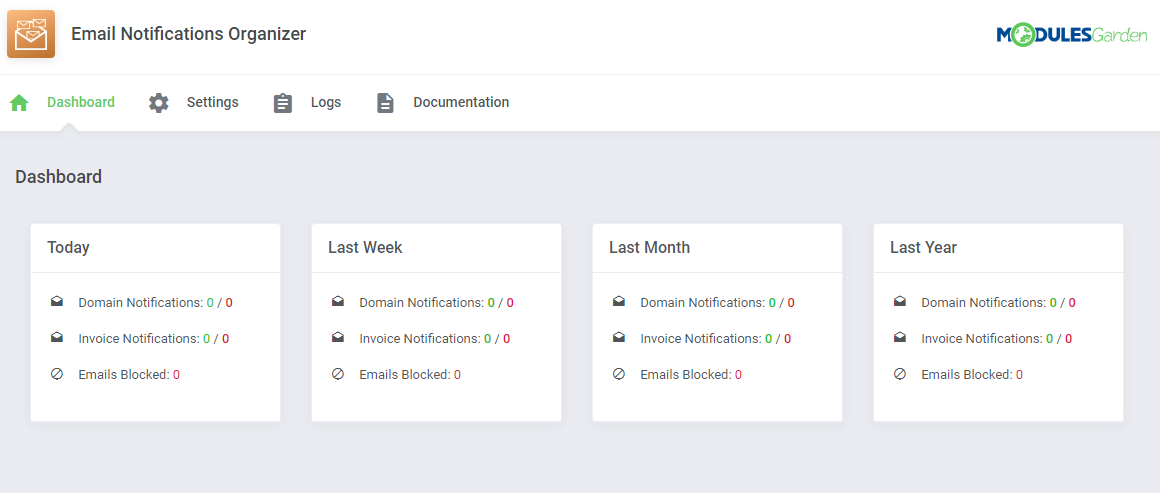This screenshot has width=1160, height=493.
Task: Click envelope icon beside Today Domain Notifications
Action: click(x=57, y=302)
